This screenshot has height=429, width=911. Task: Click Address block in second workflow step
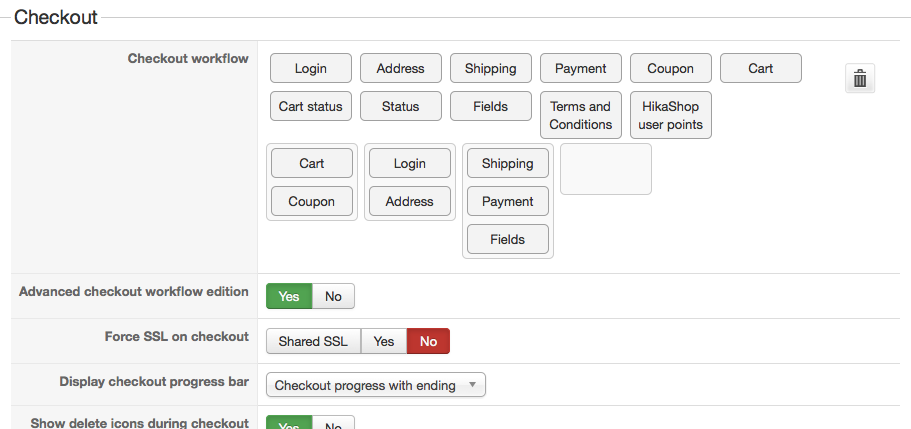click(410, 201)
